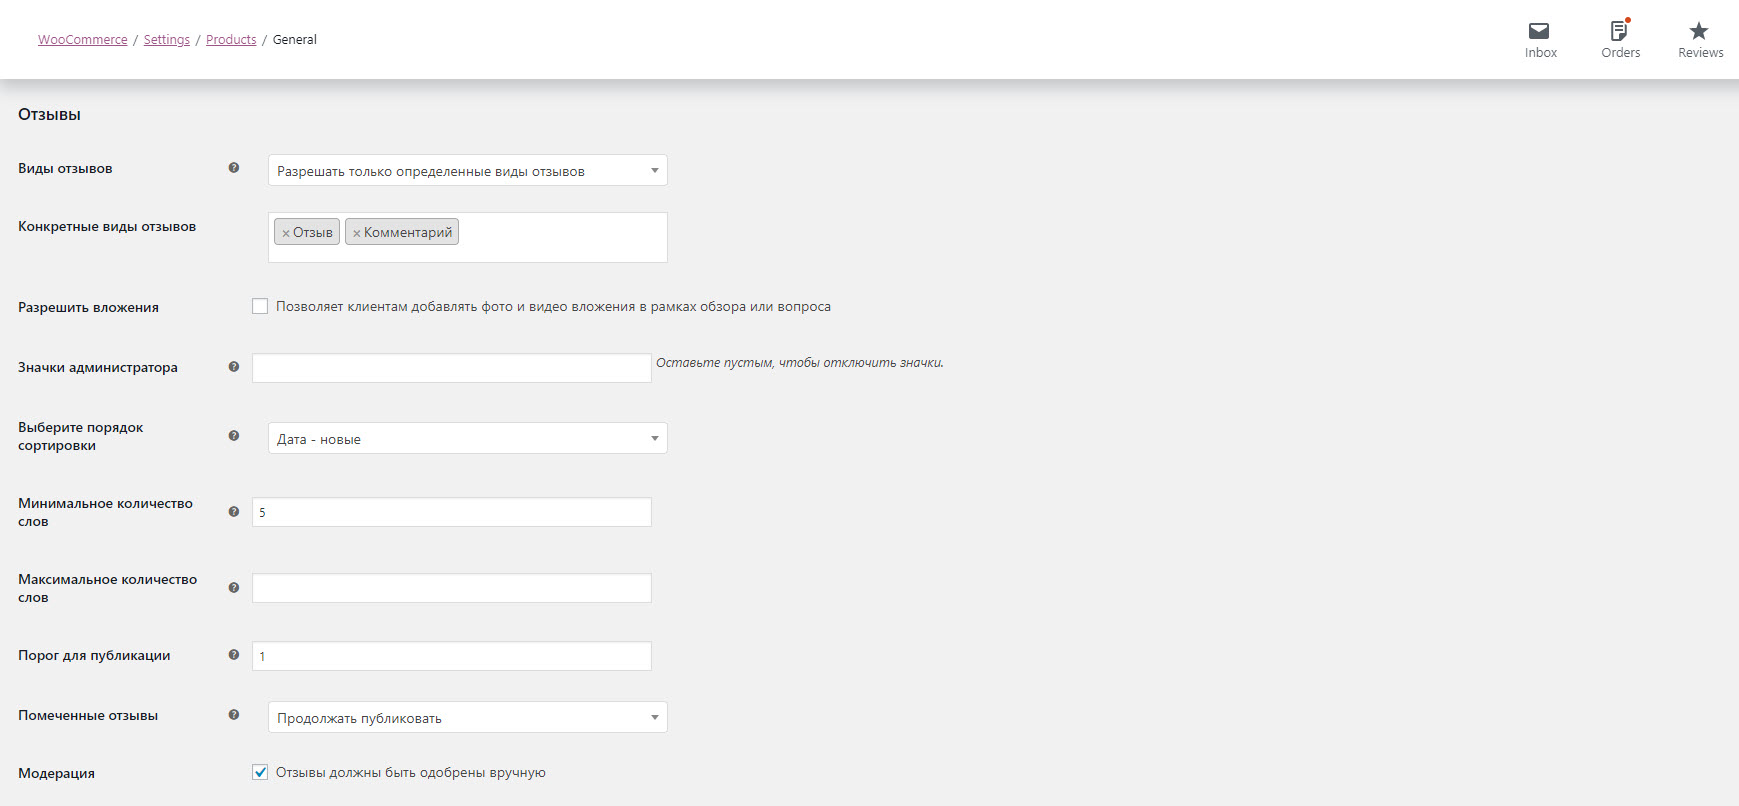Image resolution: width=1739 pixels, height=806 pixels.
Task: Open the Reviews star icon
Action: (1700, 40)
